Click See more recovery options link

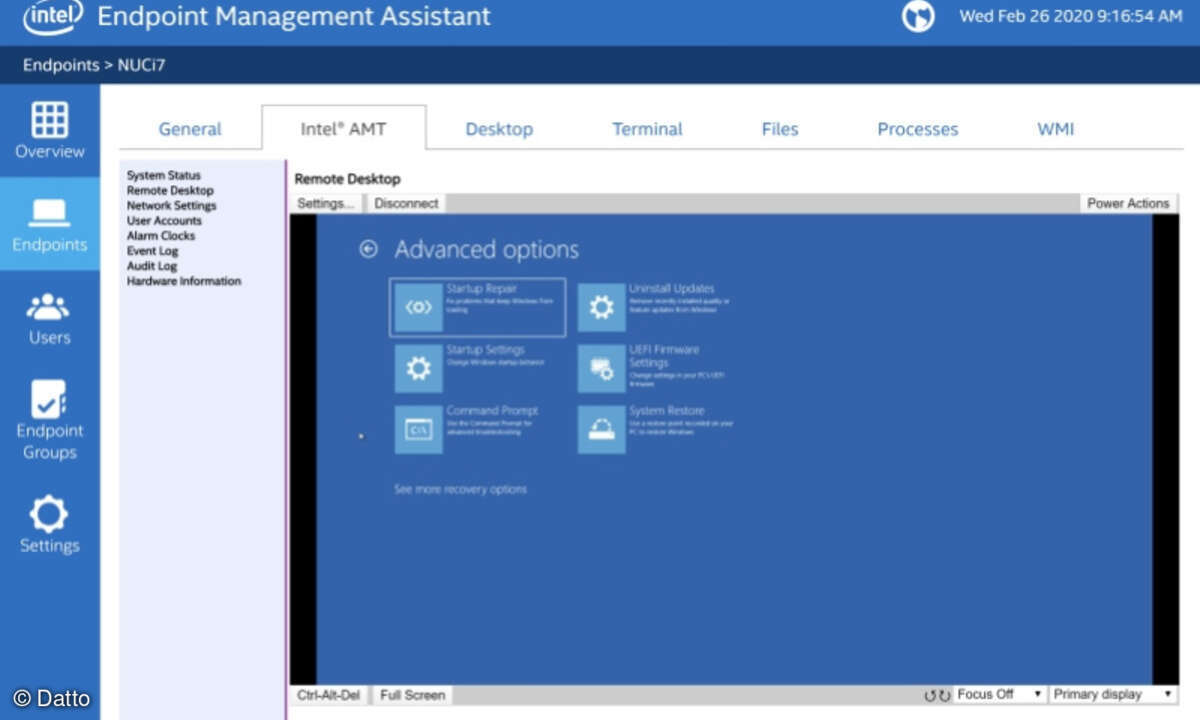coord(460,489)
